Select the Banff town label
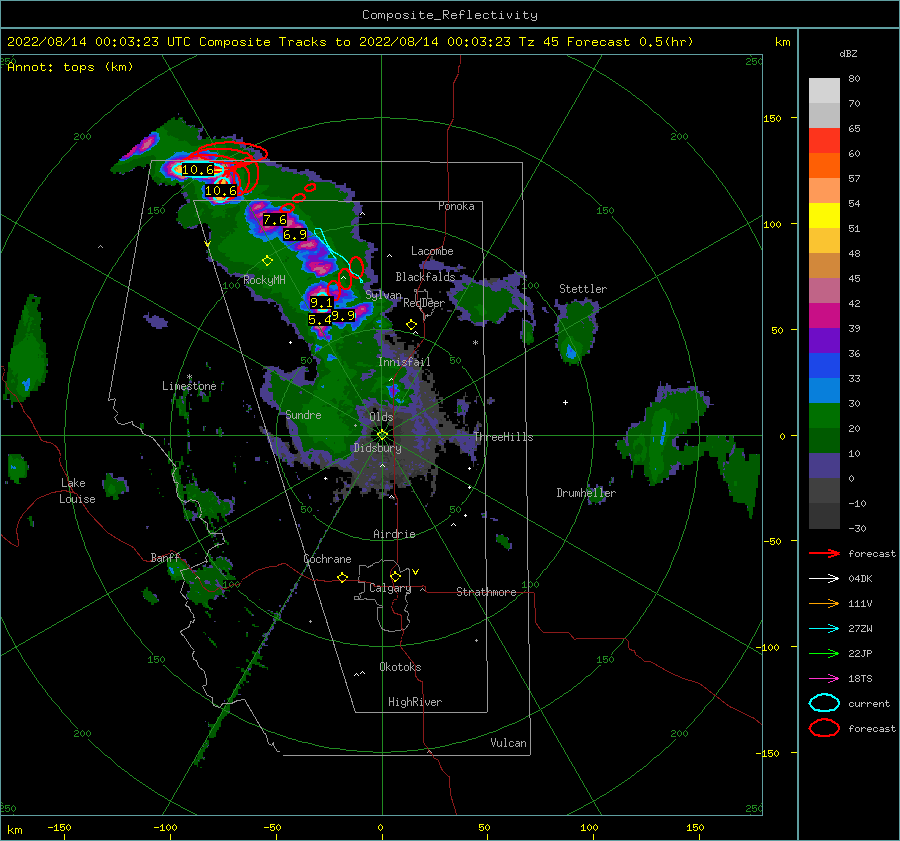 165,557
